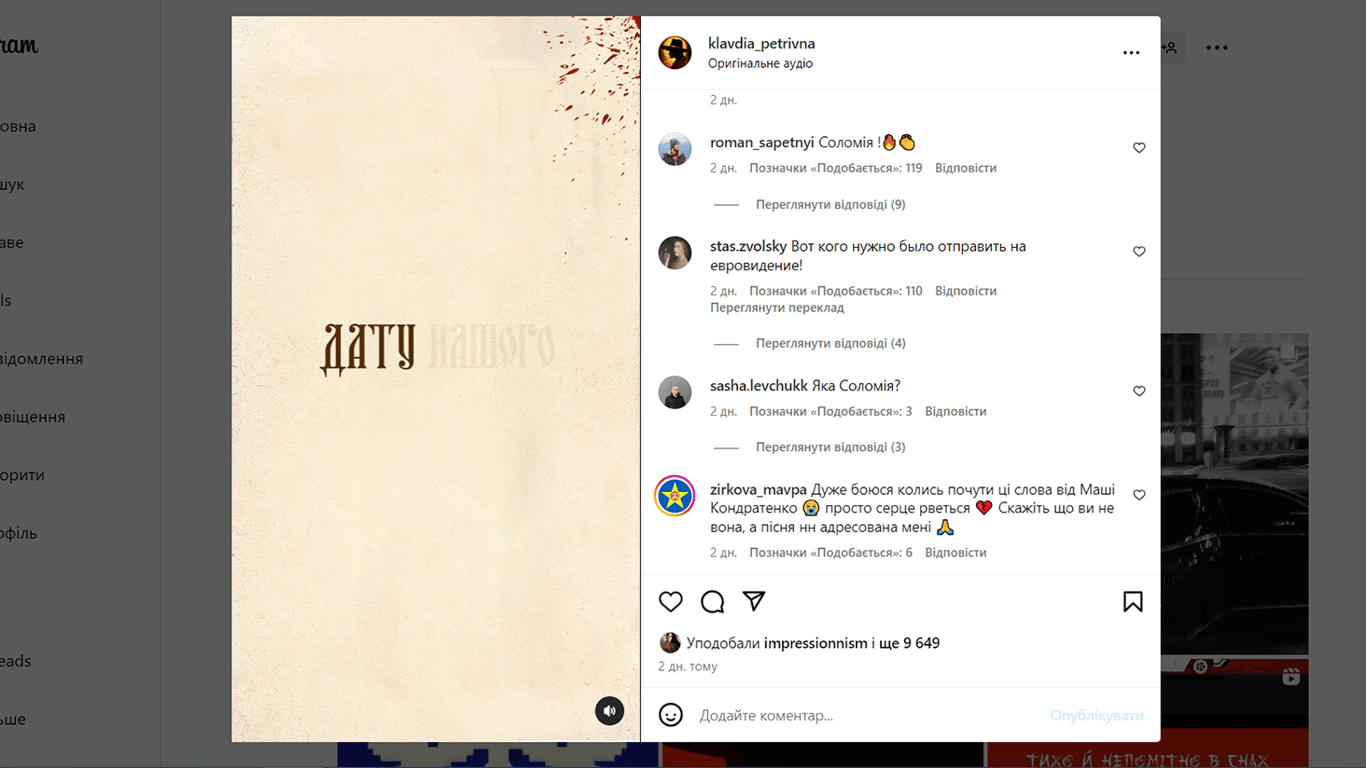Share post via paper plane icon
The width and height of the screenshot is (1366, 768).
754,601
